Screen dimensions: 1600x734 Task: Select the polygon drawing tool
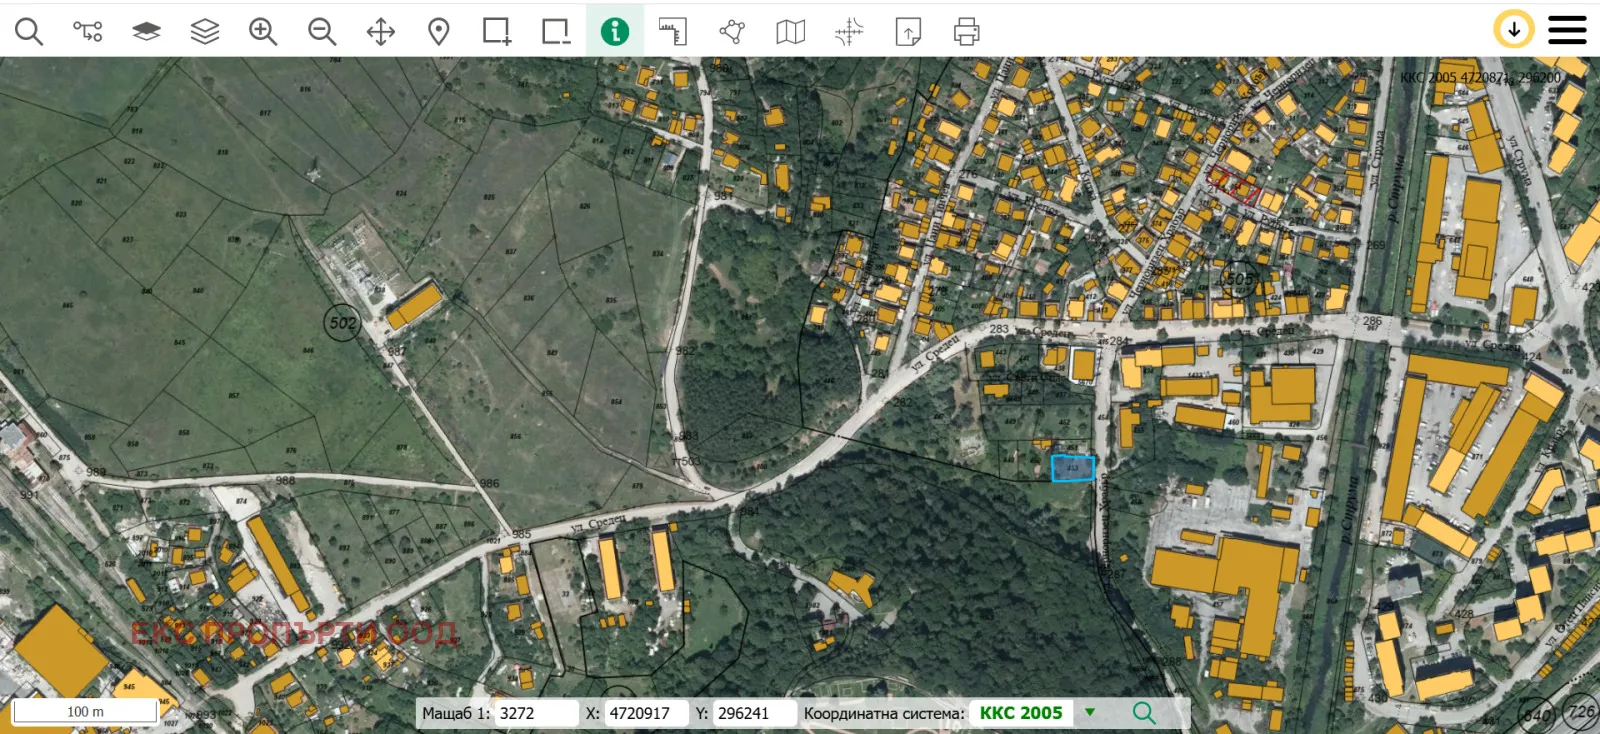732,32
